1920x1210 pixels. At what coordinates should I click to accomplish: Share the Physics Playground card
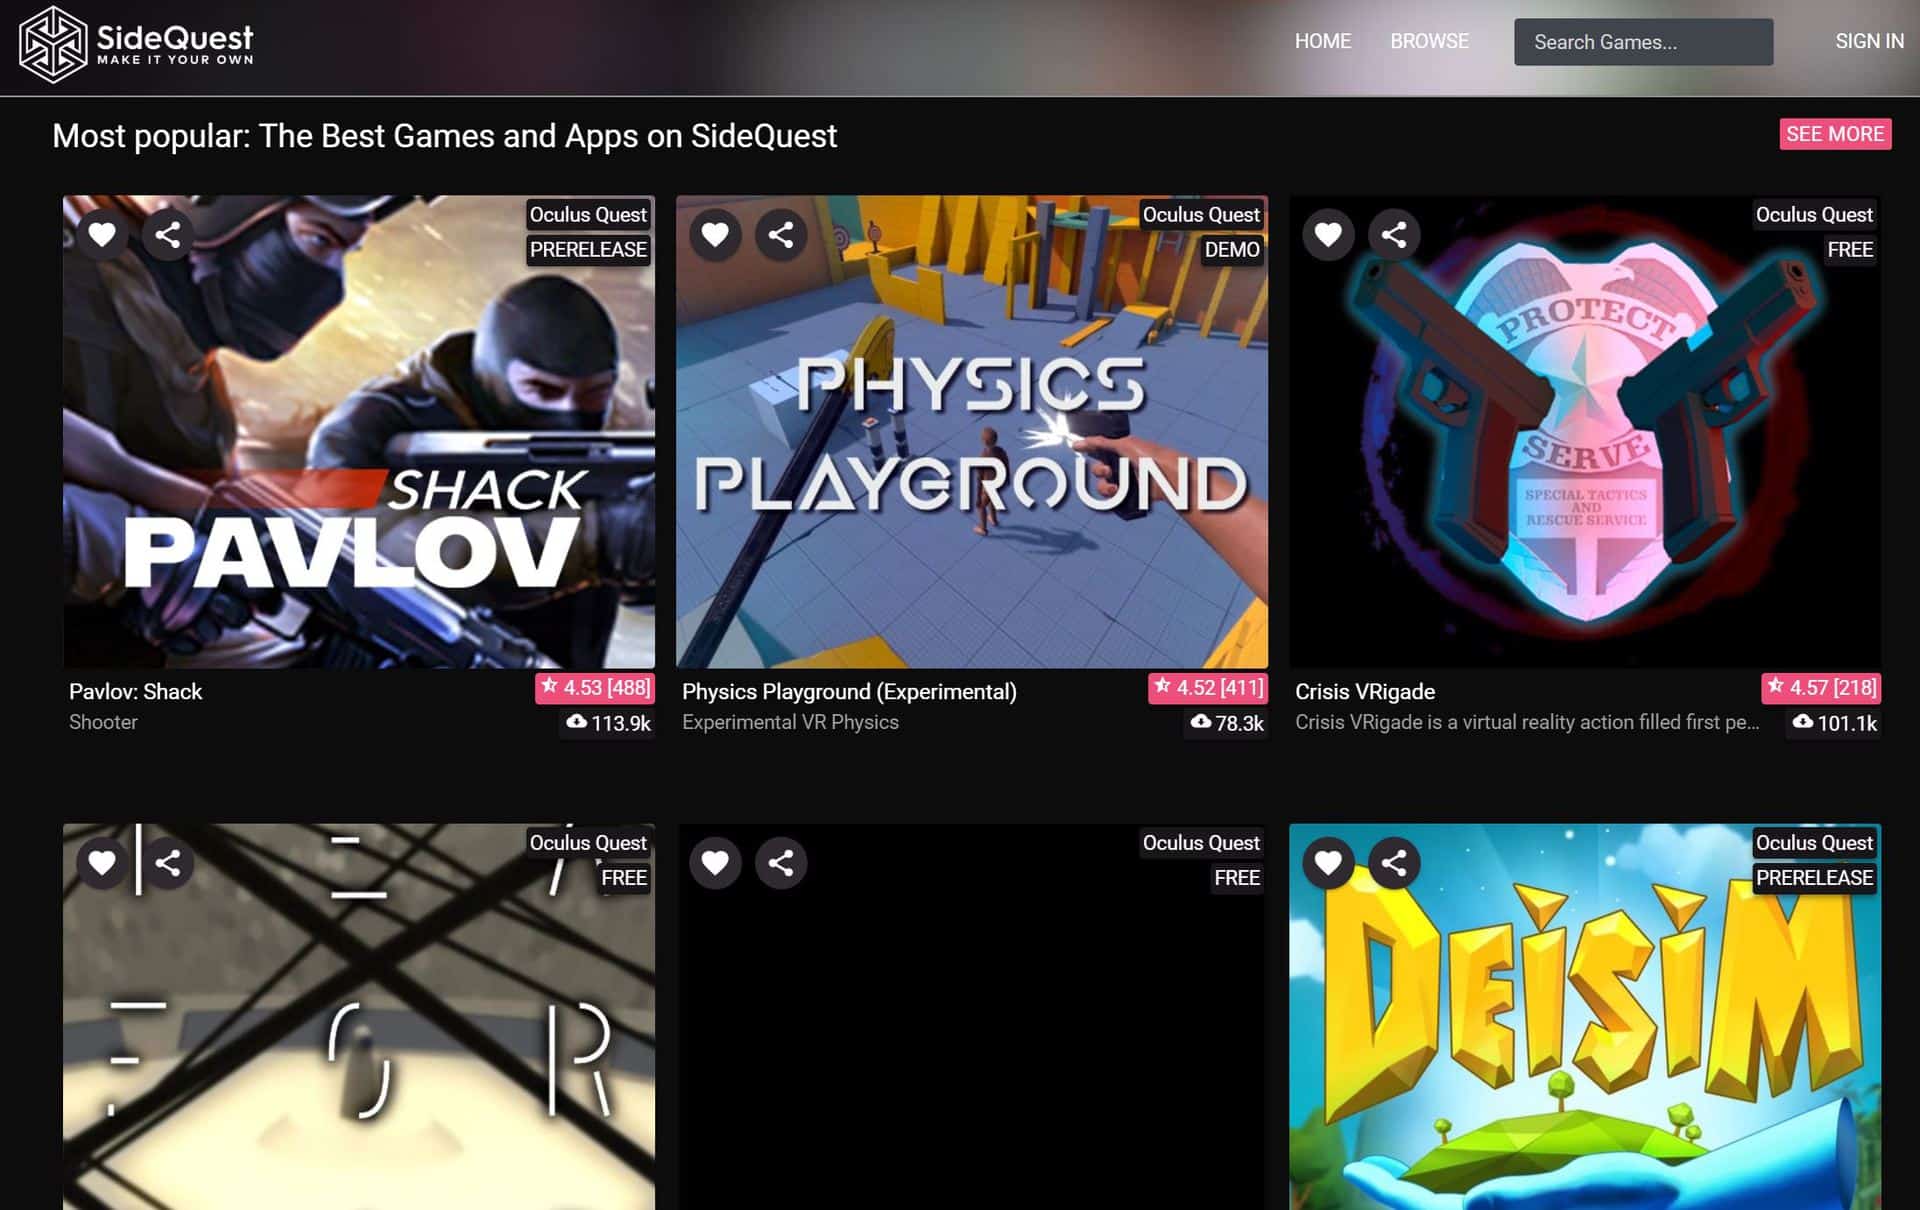tap(781, 235)
